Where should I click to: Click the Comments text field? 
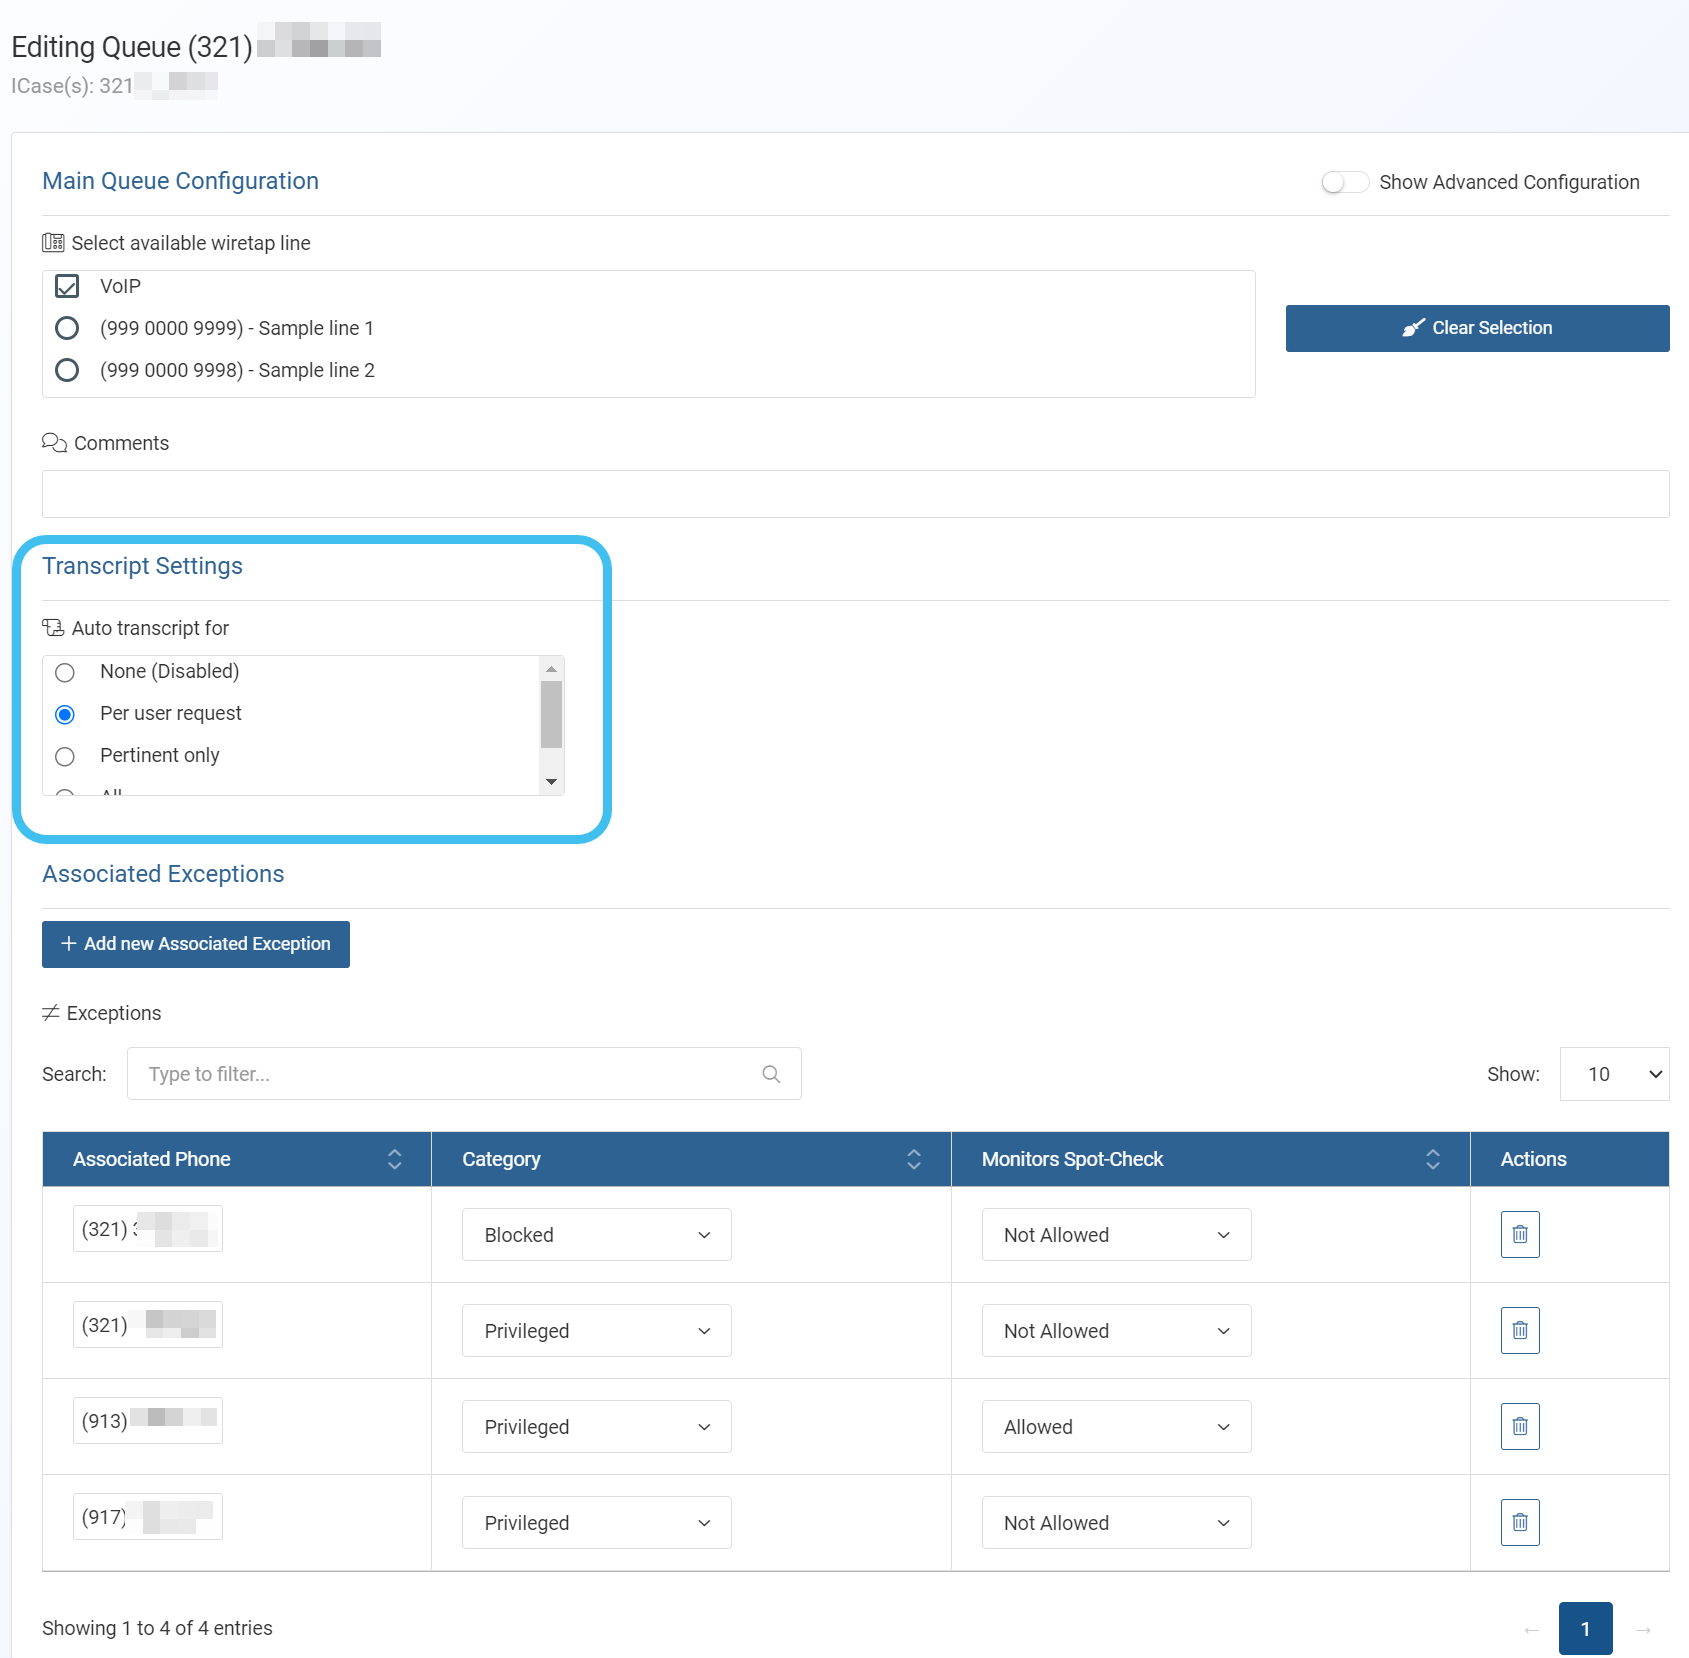tap(855, 494)
